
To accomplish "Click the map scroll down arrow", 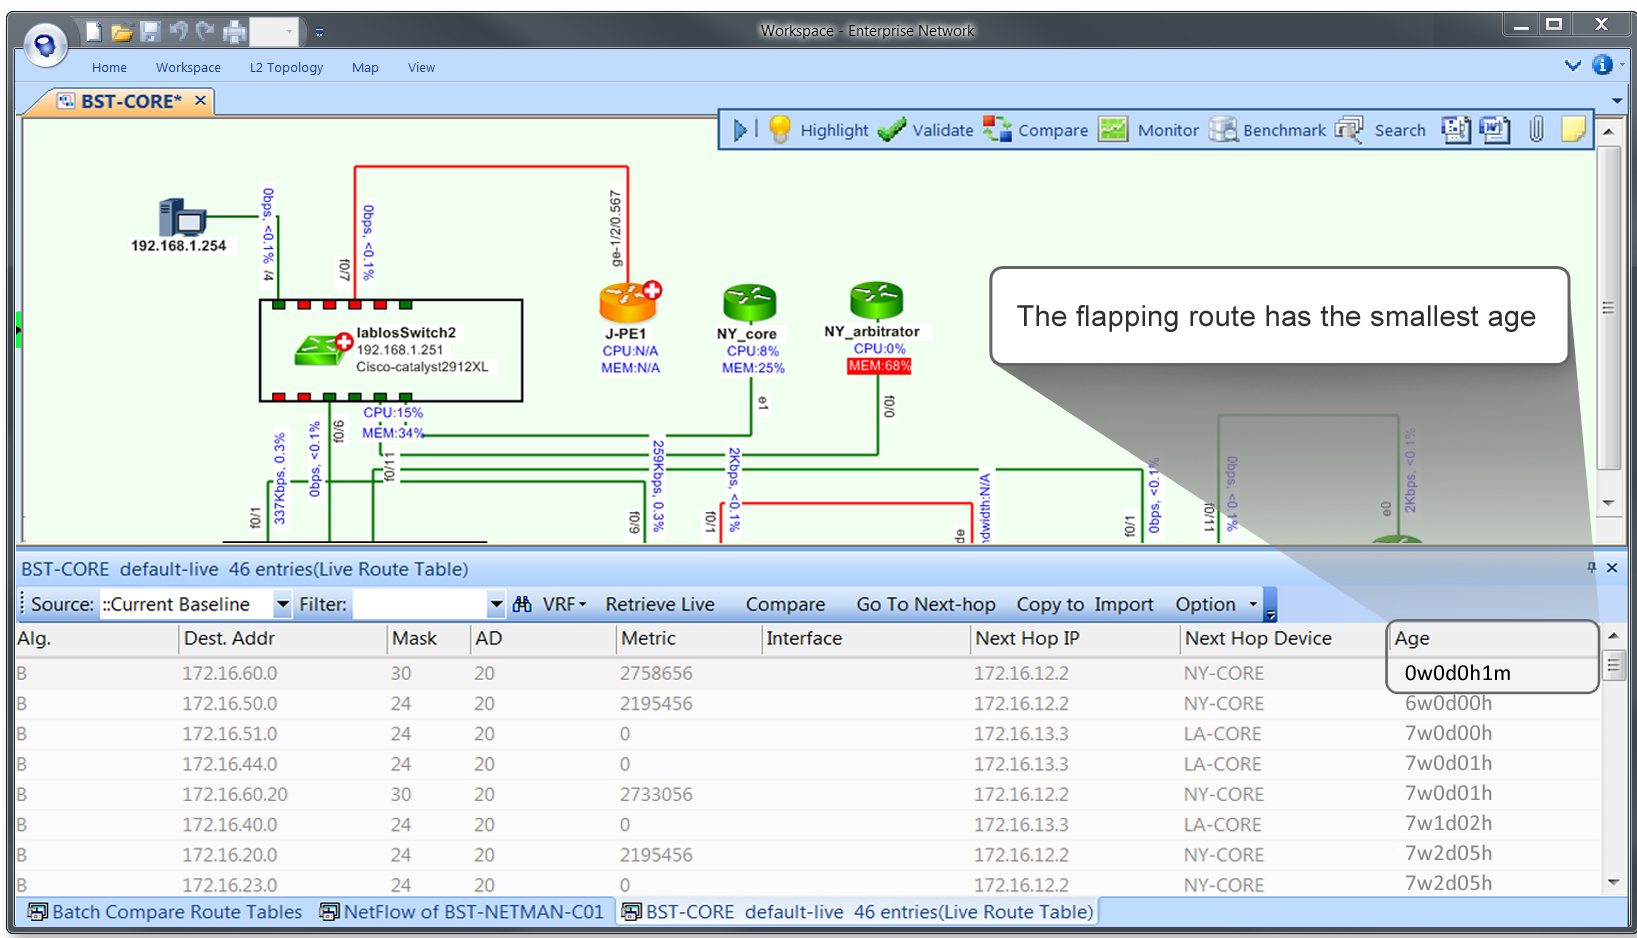I will (1608, 502).
